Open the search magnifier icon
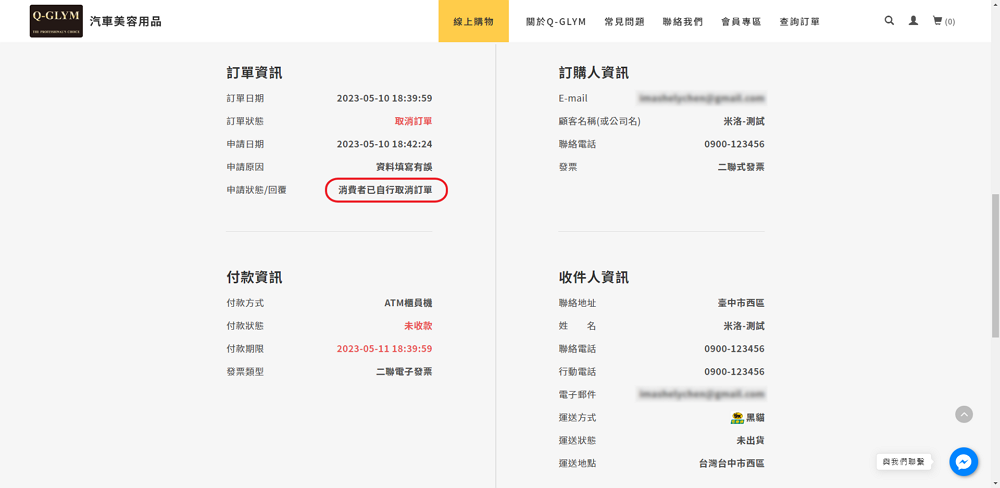This screenshot has width=1000, height=488. pyautogui.click(x=889, y=21)
